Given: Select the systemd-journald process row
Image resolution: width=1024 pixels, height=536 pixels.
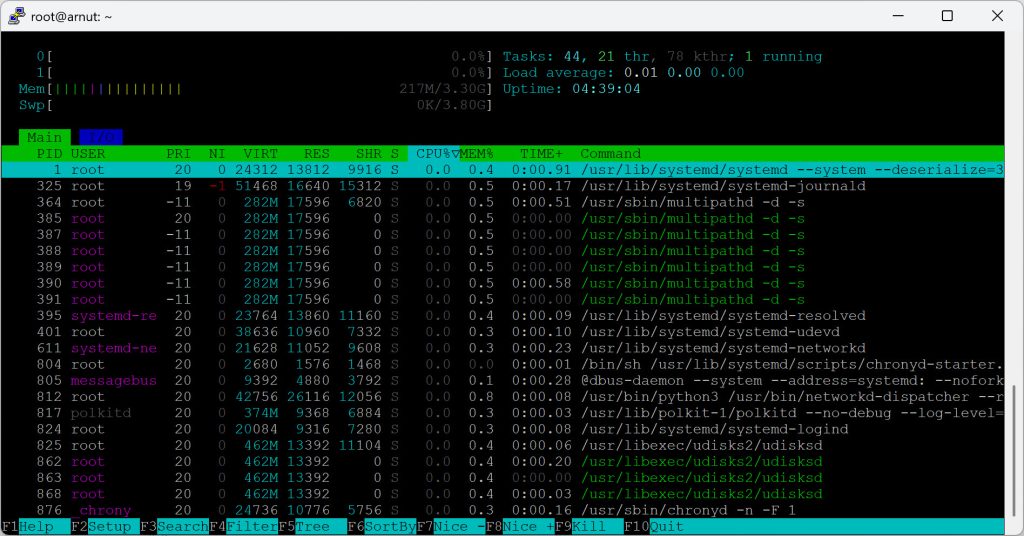Looking at the screenshot, I should click(500, 186).
